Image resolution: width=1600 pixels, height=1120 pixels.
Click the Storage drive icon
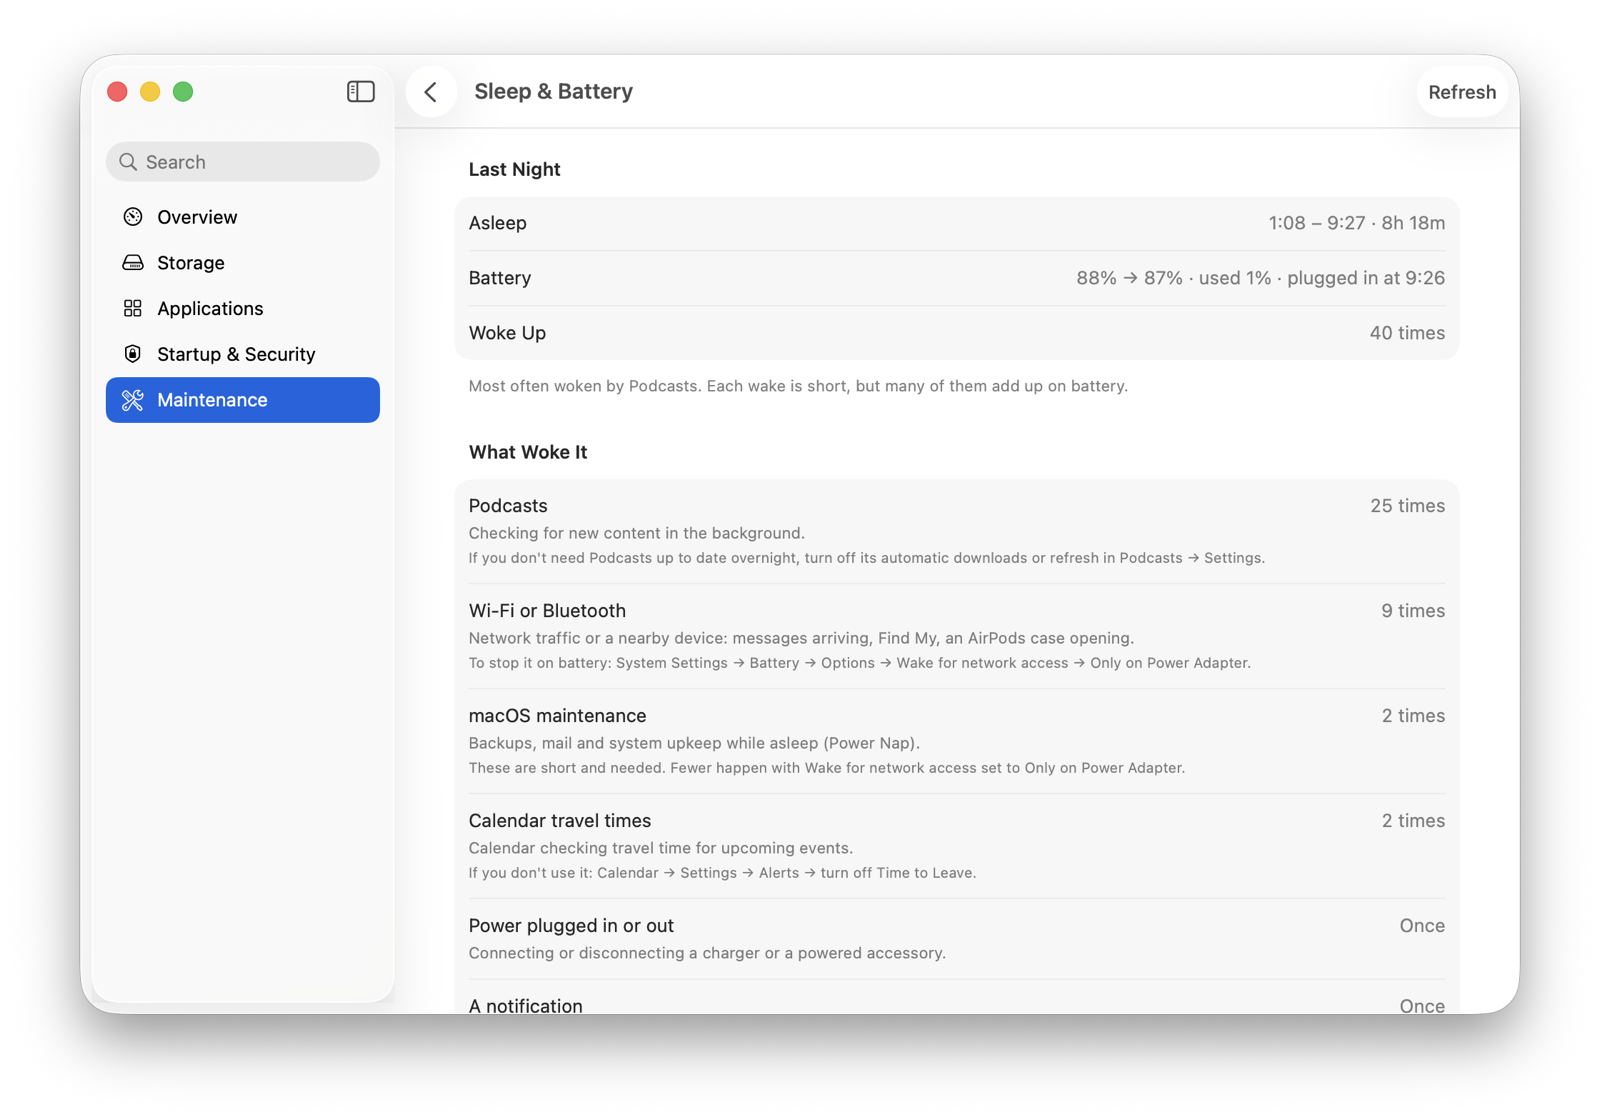pyautogui.click(x=133, y=263)
